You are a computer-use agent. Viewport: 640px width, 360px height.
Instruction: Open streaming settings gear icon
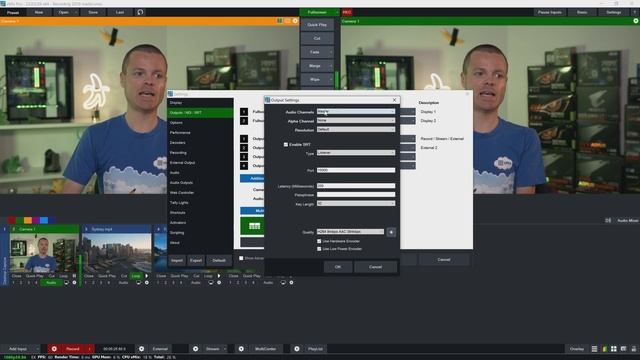[196, 349]
